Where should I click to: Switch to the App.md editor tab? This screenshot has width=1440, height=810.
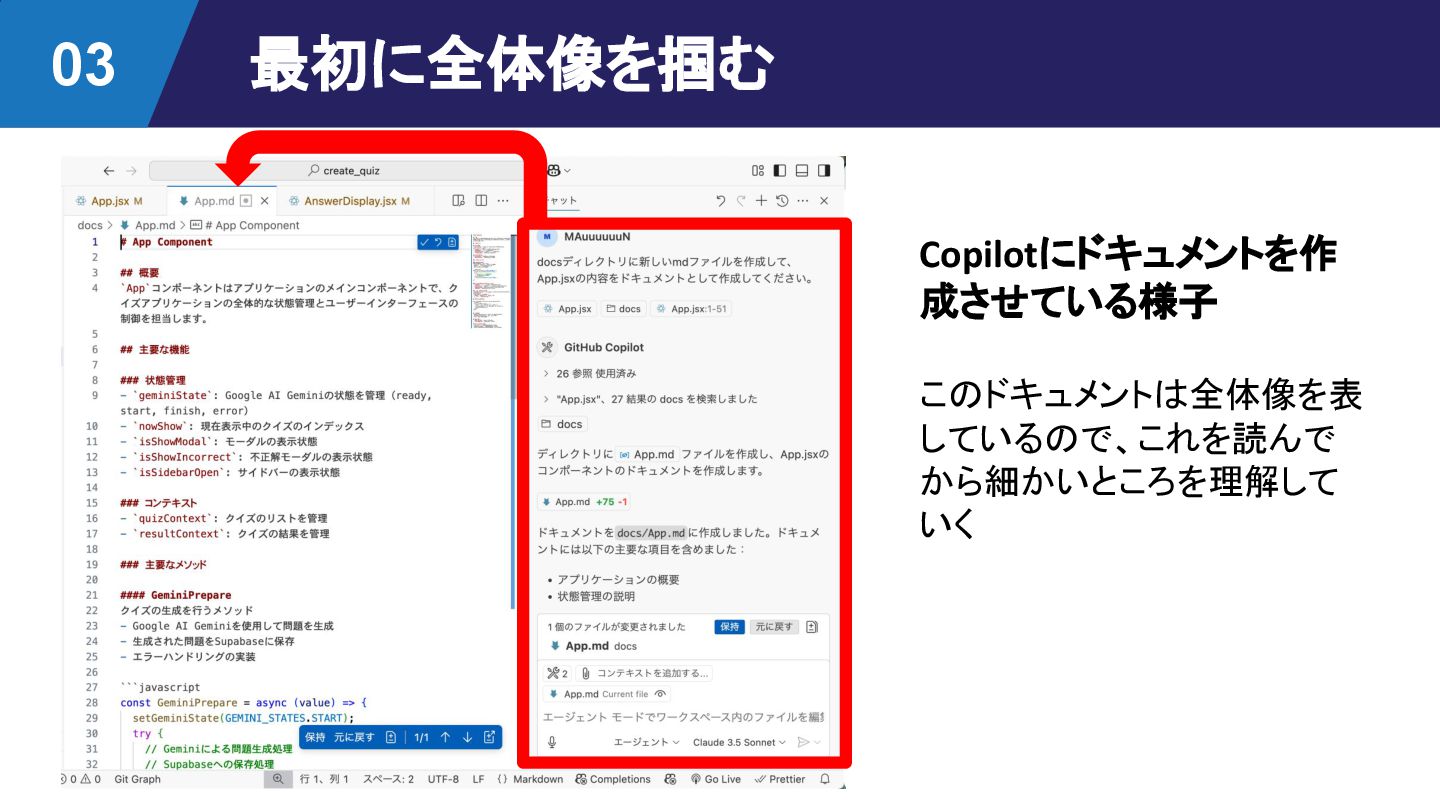(x=214, y=201)
